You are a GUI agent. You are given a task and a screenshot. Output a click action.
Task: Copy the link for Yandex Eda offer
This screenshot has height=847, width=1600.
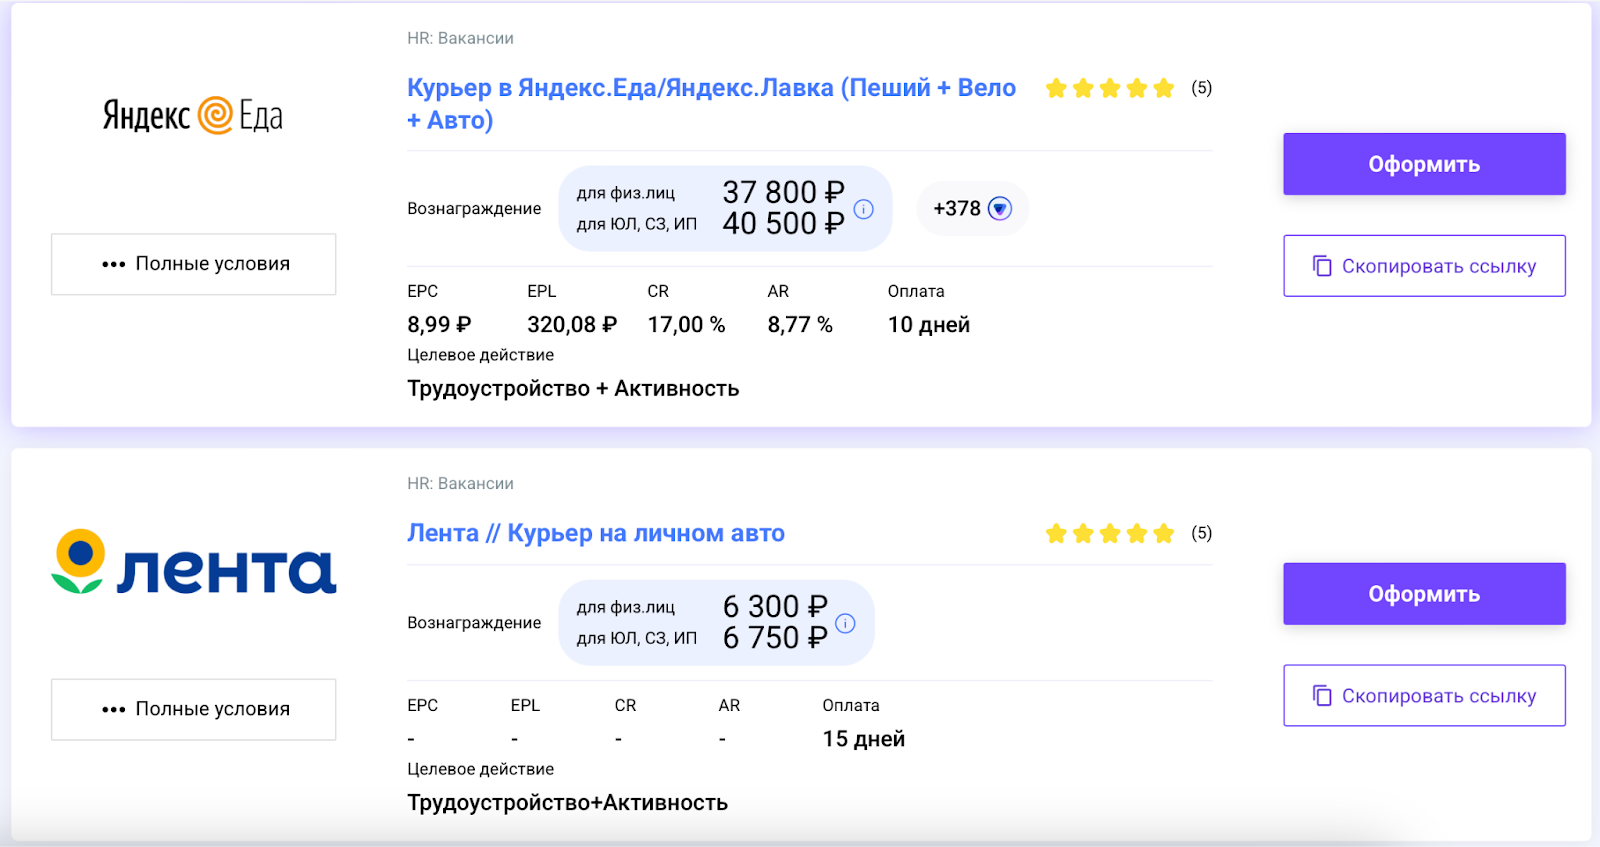pyautogui.click(x=1424, y=266)
